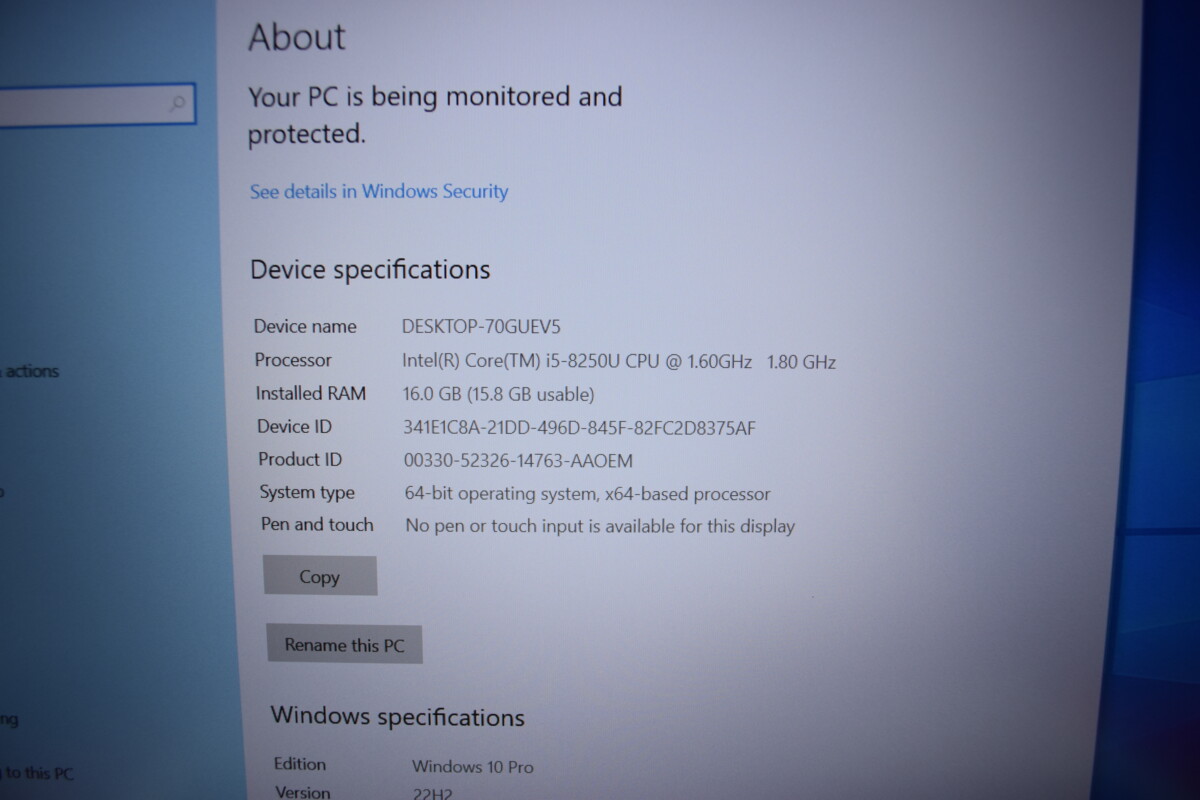Open See details in Windows Security link

click(379, 191)
